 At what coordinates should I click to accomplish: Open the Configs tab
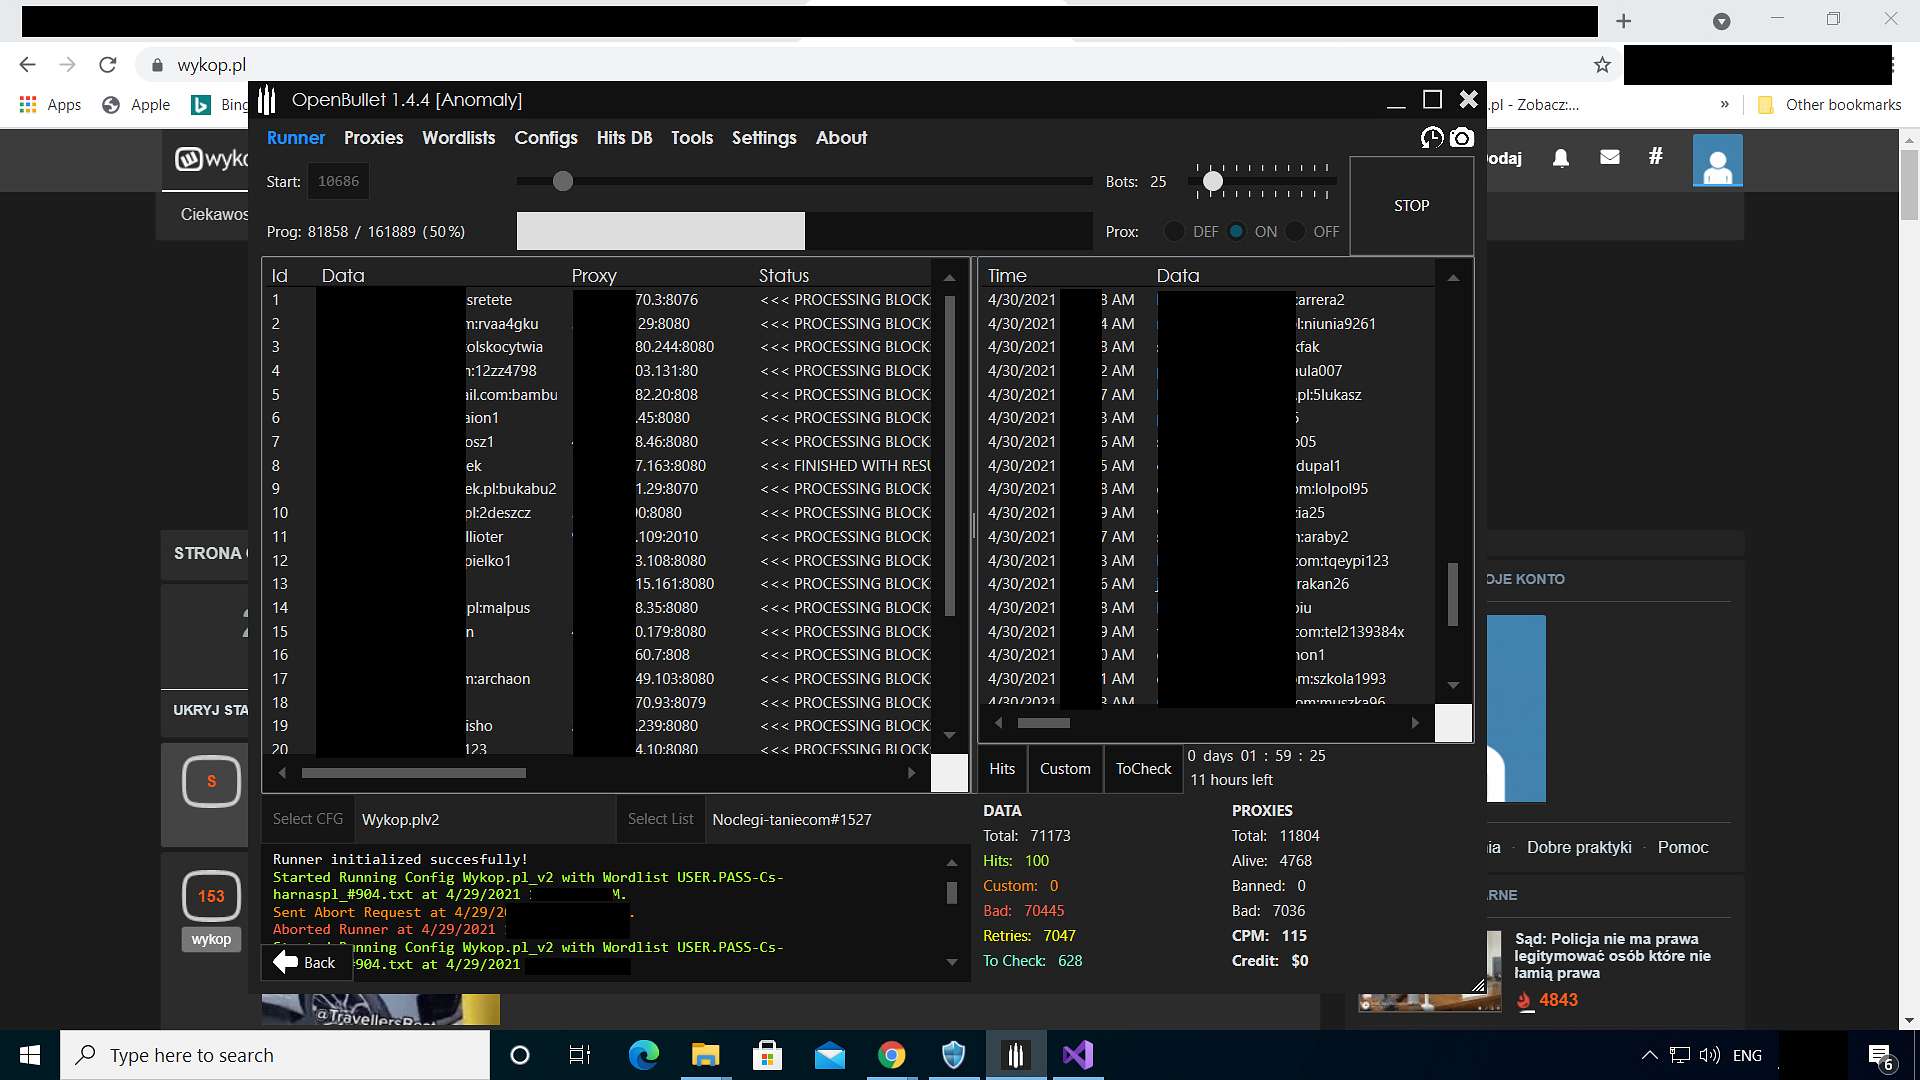point(546,138)
